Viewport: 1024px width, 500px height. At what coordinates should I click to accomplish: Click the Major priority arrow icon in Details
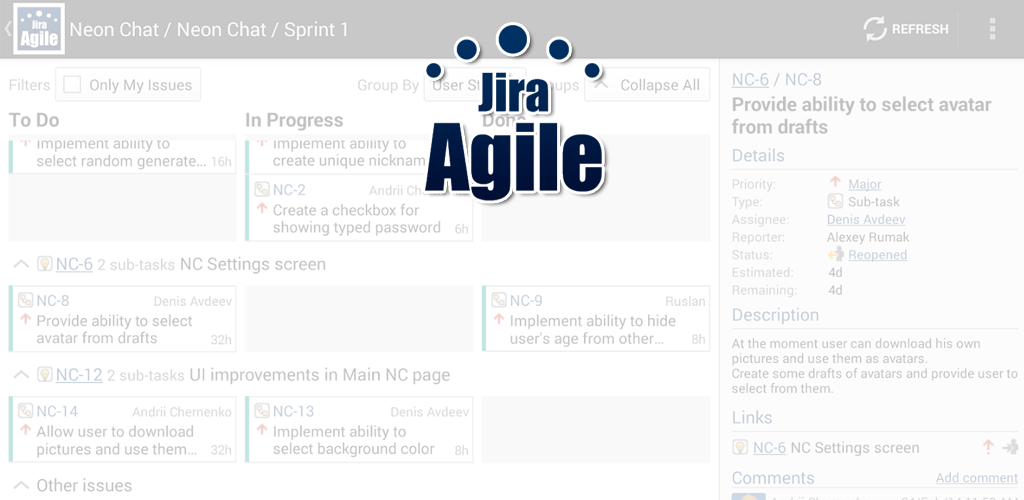tap(836, 183)
